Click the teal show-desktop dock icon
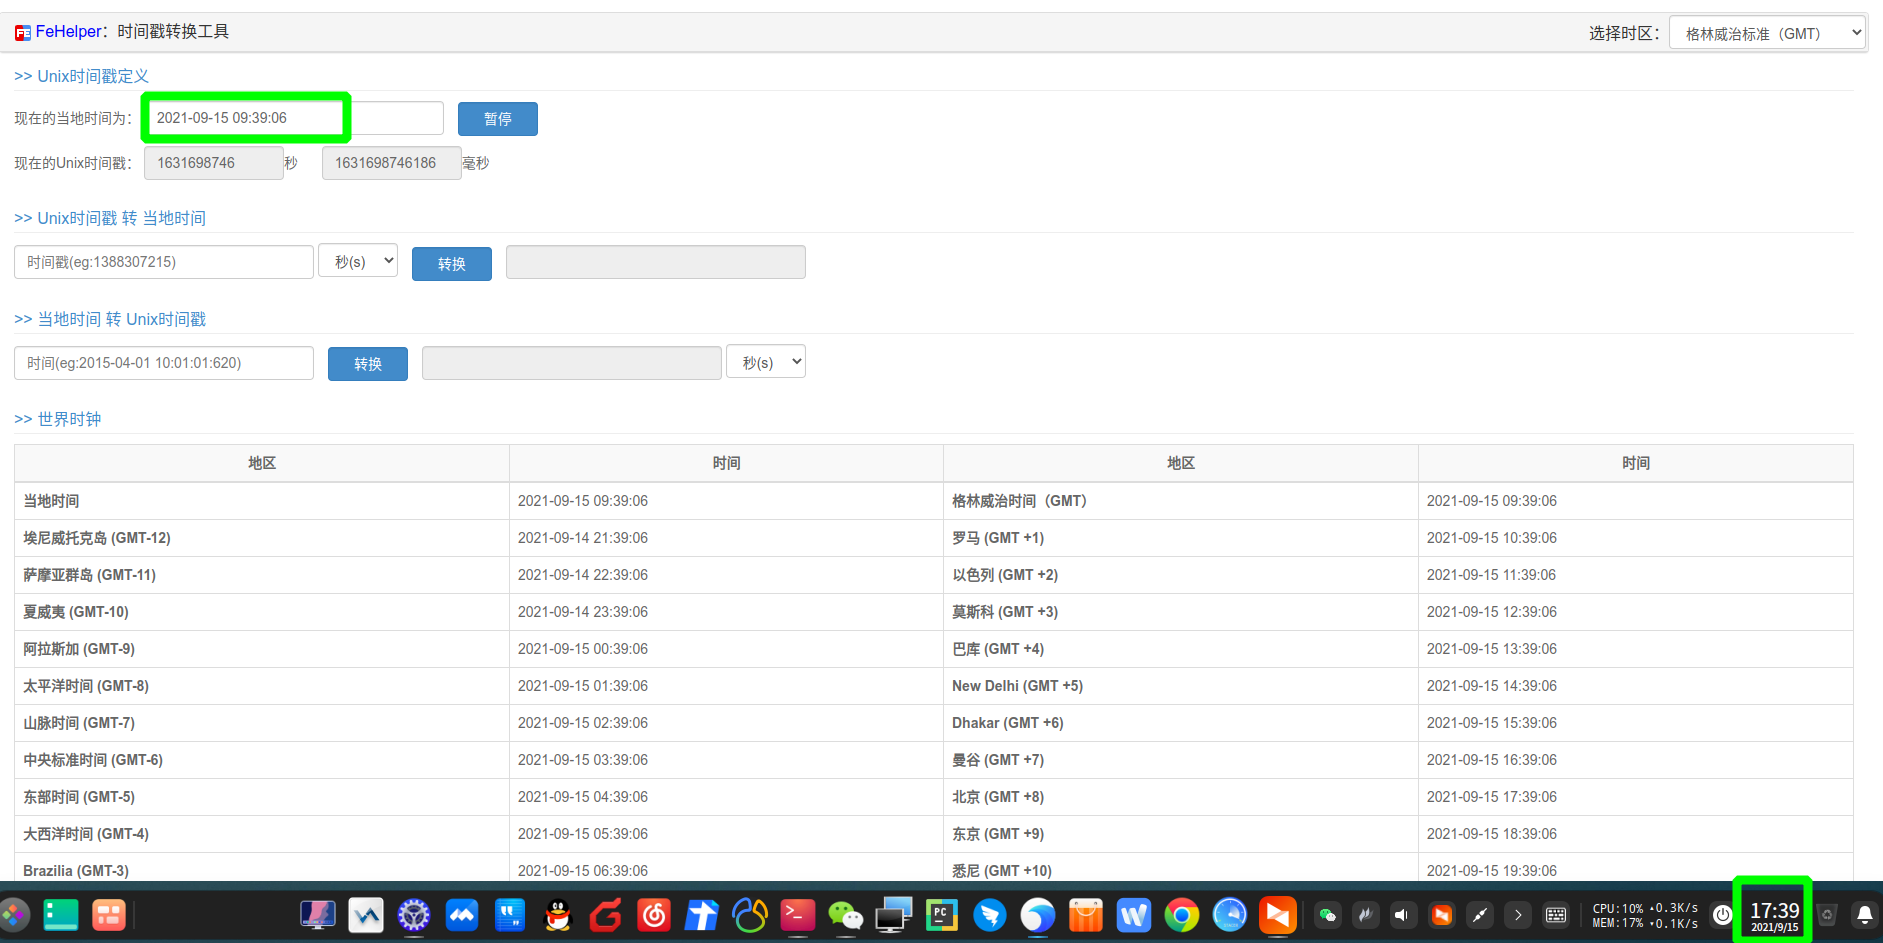This screenshot has width=1883, height=943. click(x=61, y=914)
